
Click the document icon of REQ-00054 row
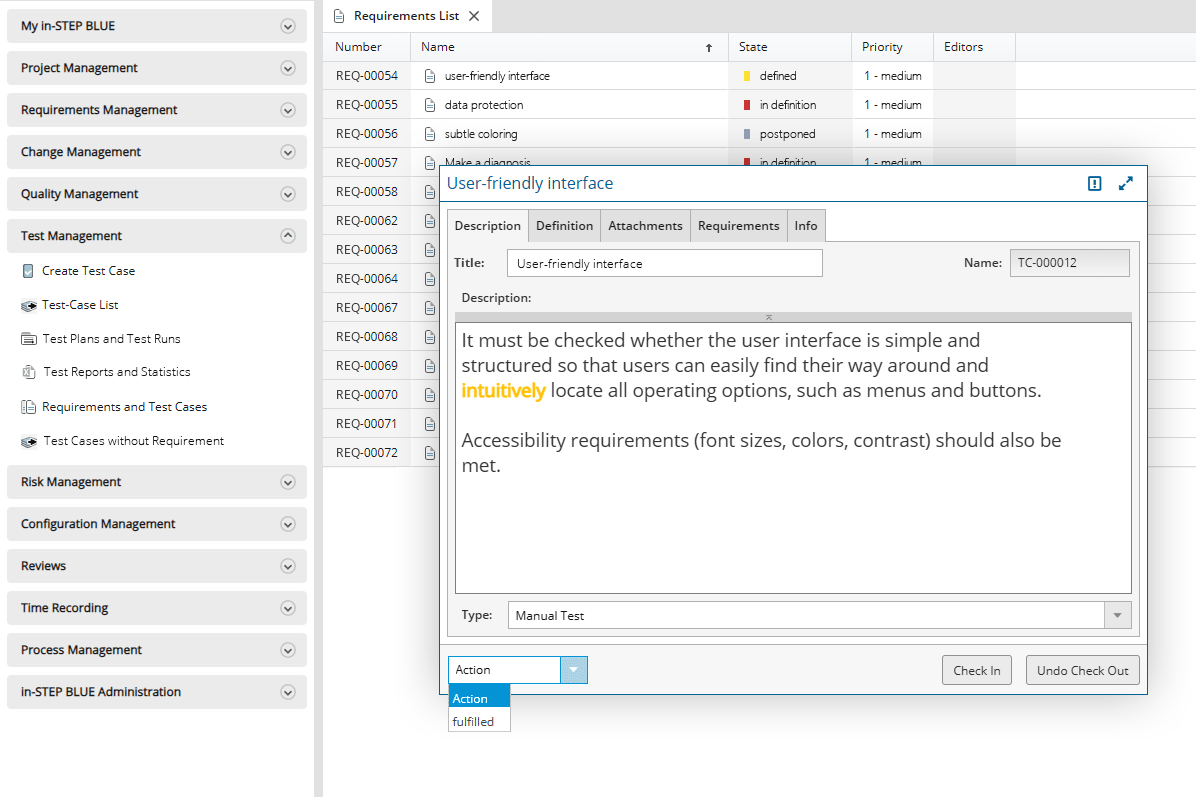click(430, 76)
